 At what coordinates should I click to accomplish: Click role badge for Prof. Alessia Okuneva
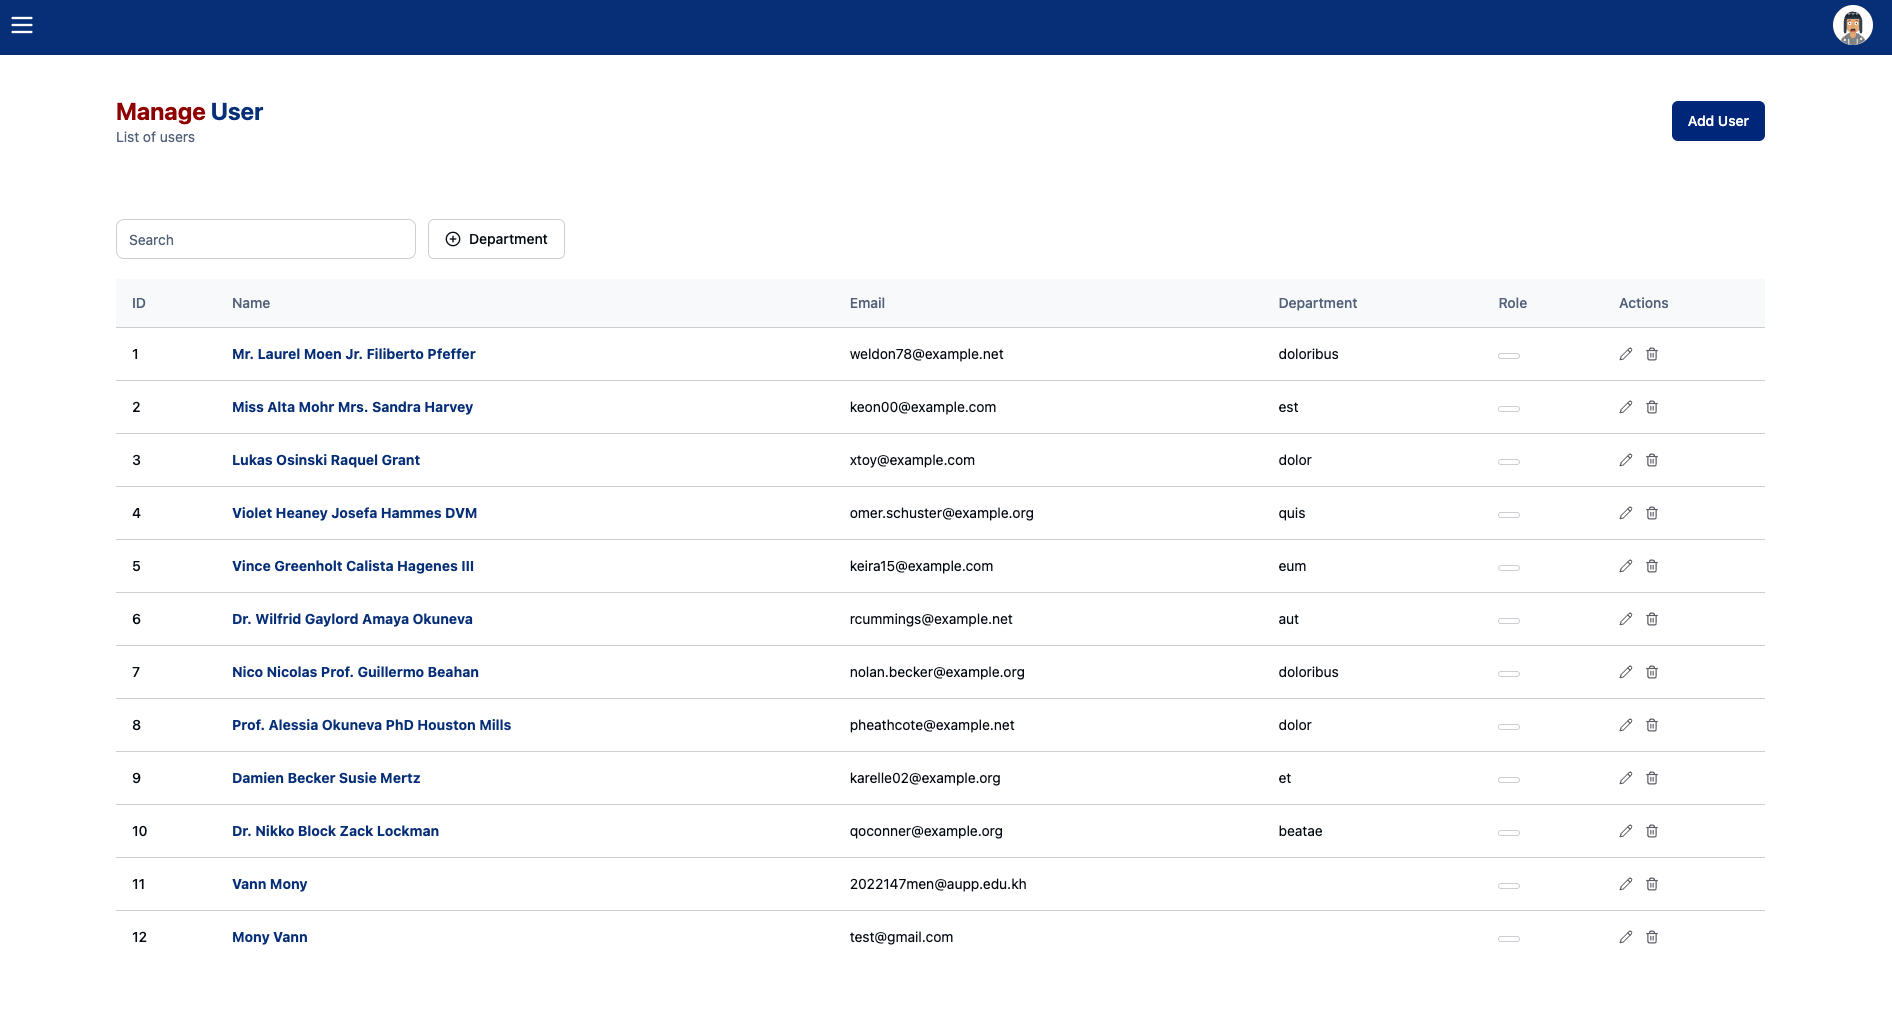pyautogui.click(x=1508, y=726)
